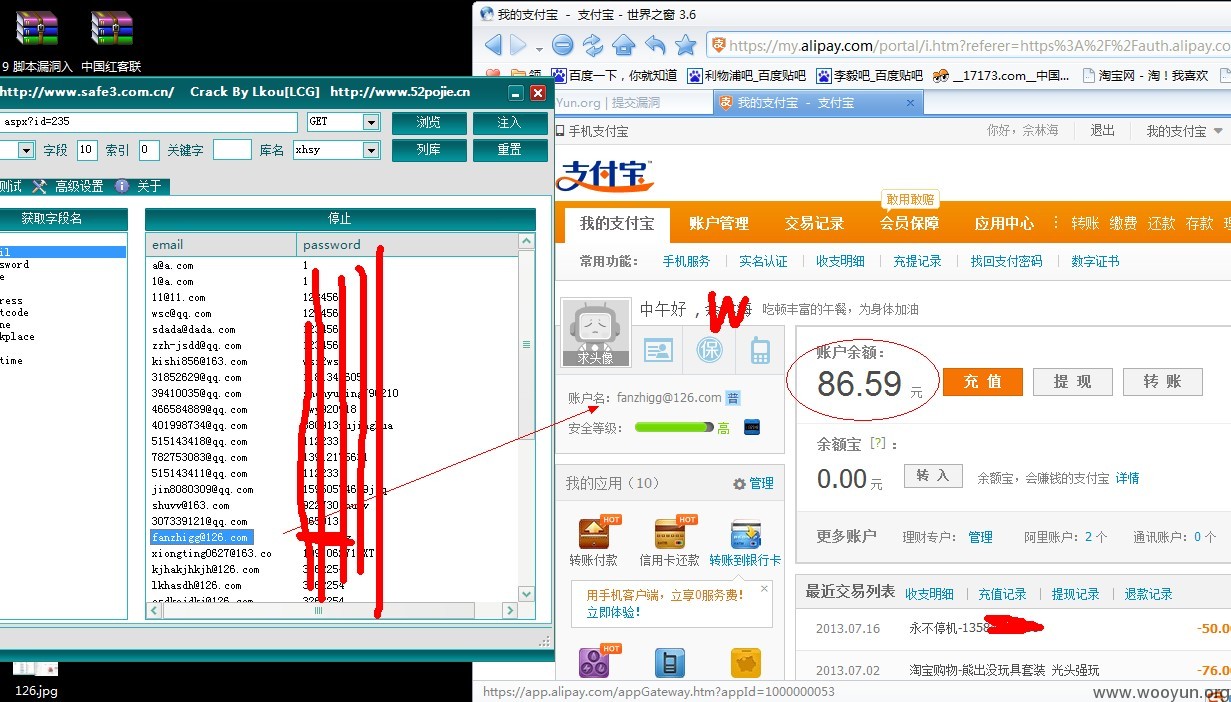The width and height of the screenshot is (1231, 702).
Task: Open the mobile phone binding icon
Action: 760,350
